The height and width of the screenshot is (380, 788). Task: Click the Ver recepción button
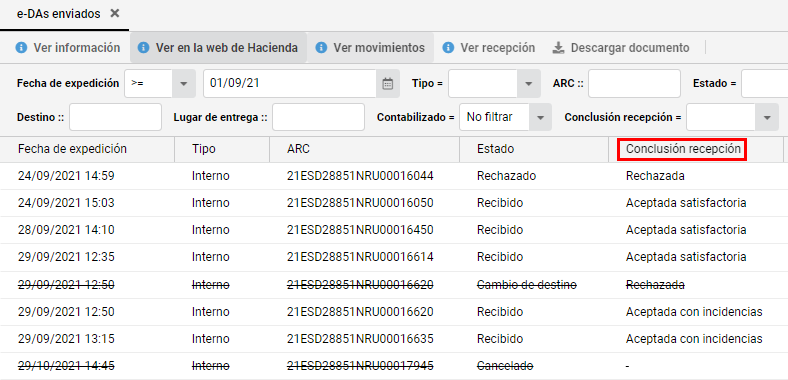point(488,48)
